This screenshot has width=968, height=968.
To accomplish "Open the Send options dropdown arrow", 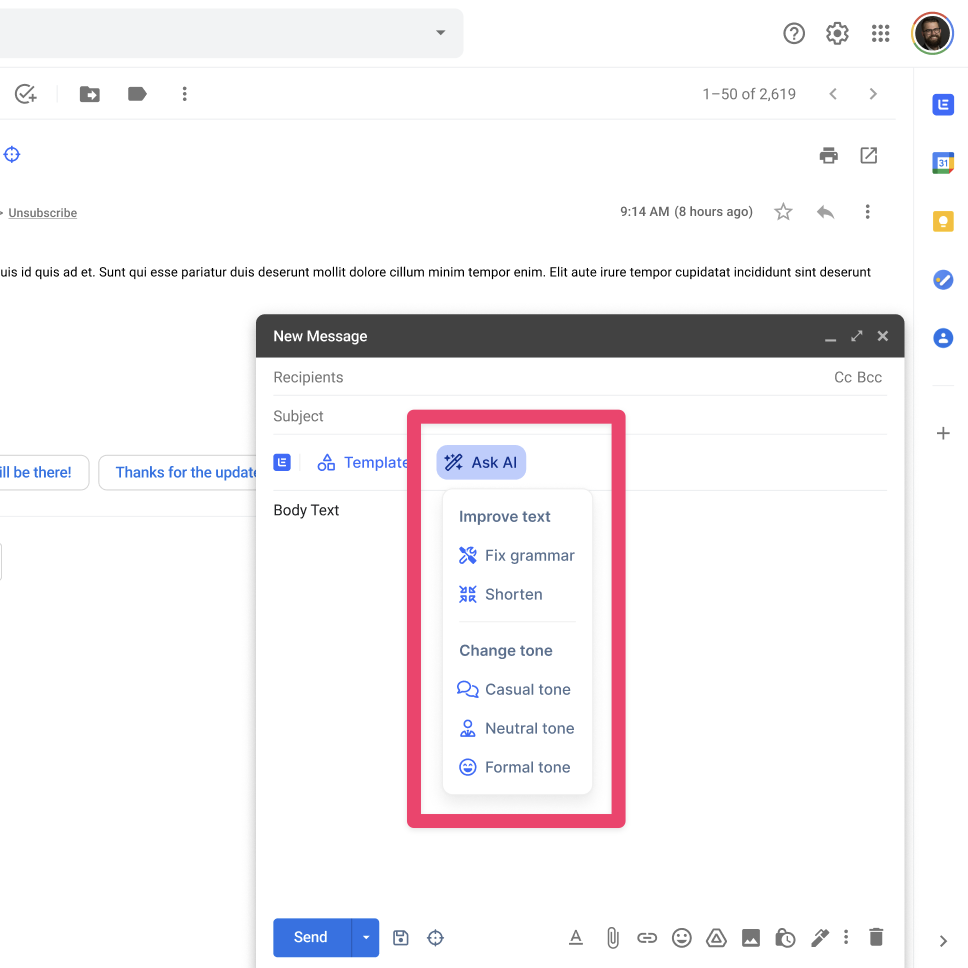I will point(365,938).
